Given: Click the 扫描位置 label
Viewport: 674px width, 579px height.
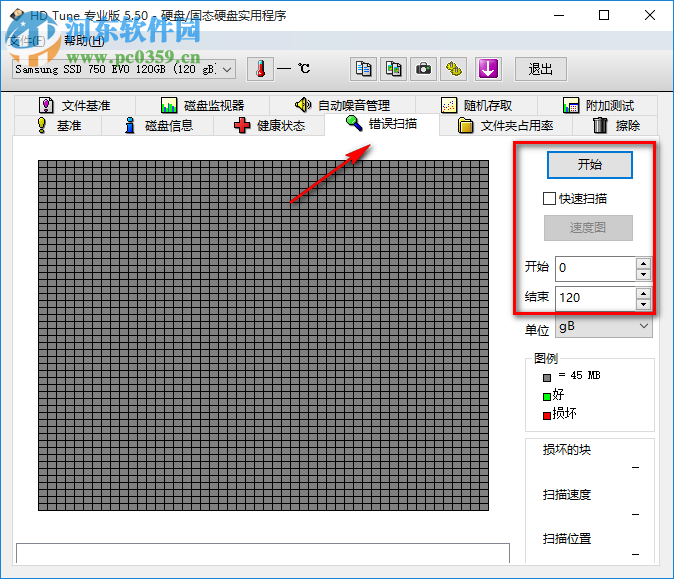Looking at the screenshot, I should click(x=567, y=539).
